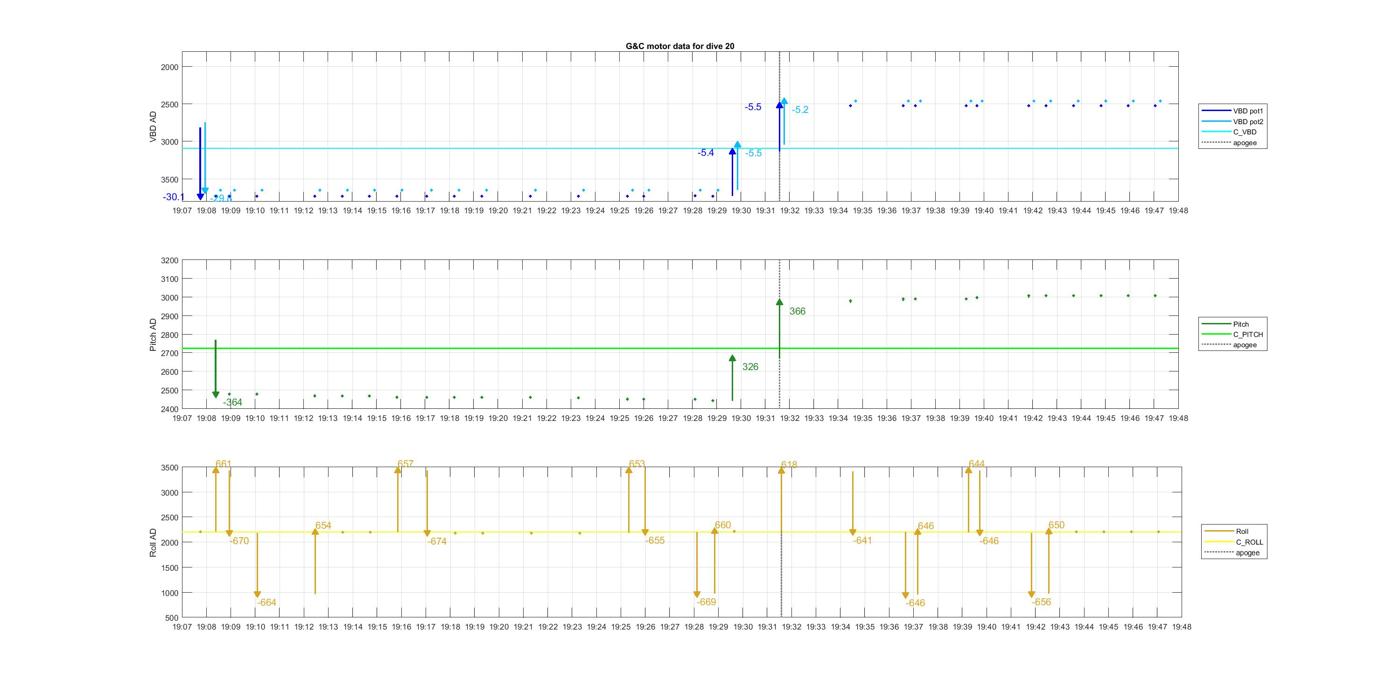Click the "-656" roll value label

coord(1042,603)
